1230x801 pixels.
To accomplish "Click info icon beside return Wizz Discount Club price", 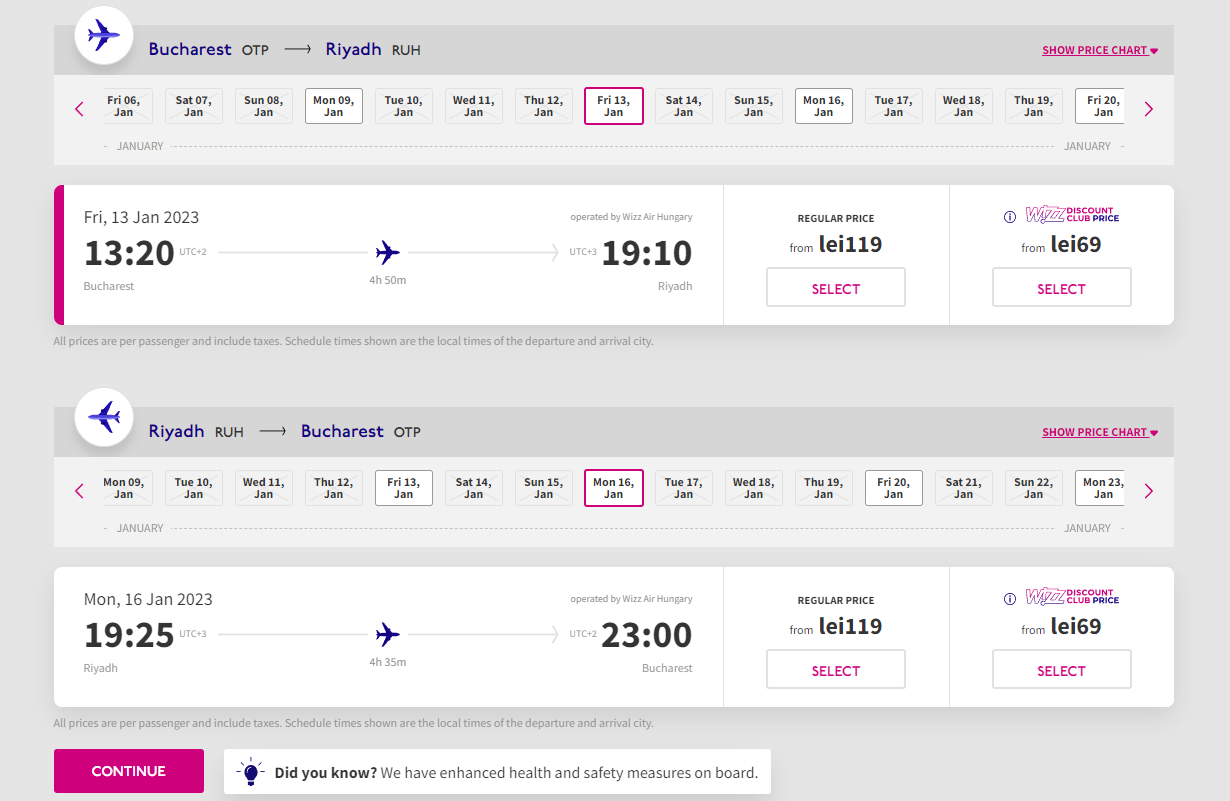I will point(1009,599).
